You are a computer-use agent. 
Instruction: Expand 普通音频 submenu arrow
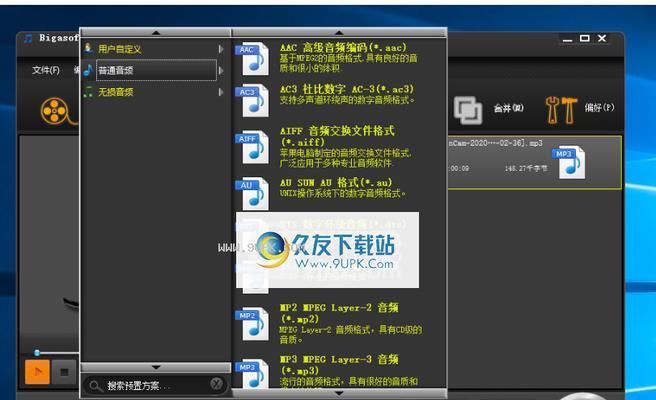tap(220, 71)
